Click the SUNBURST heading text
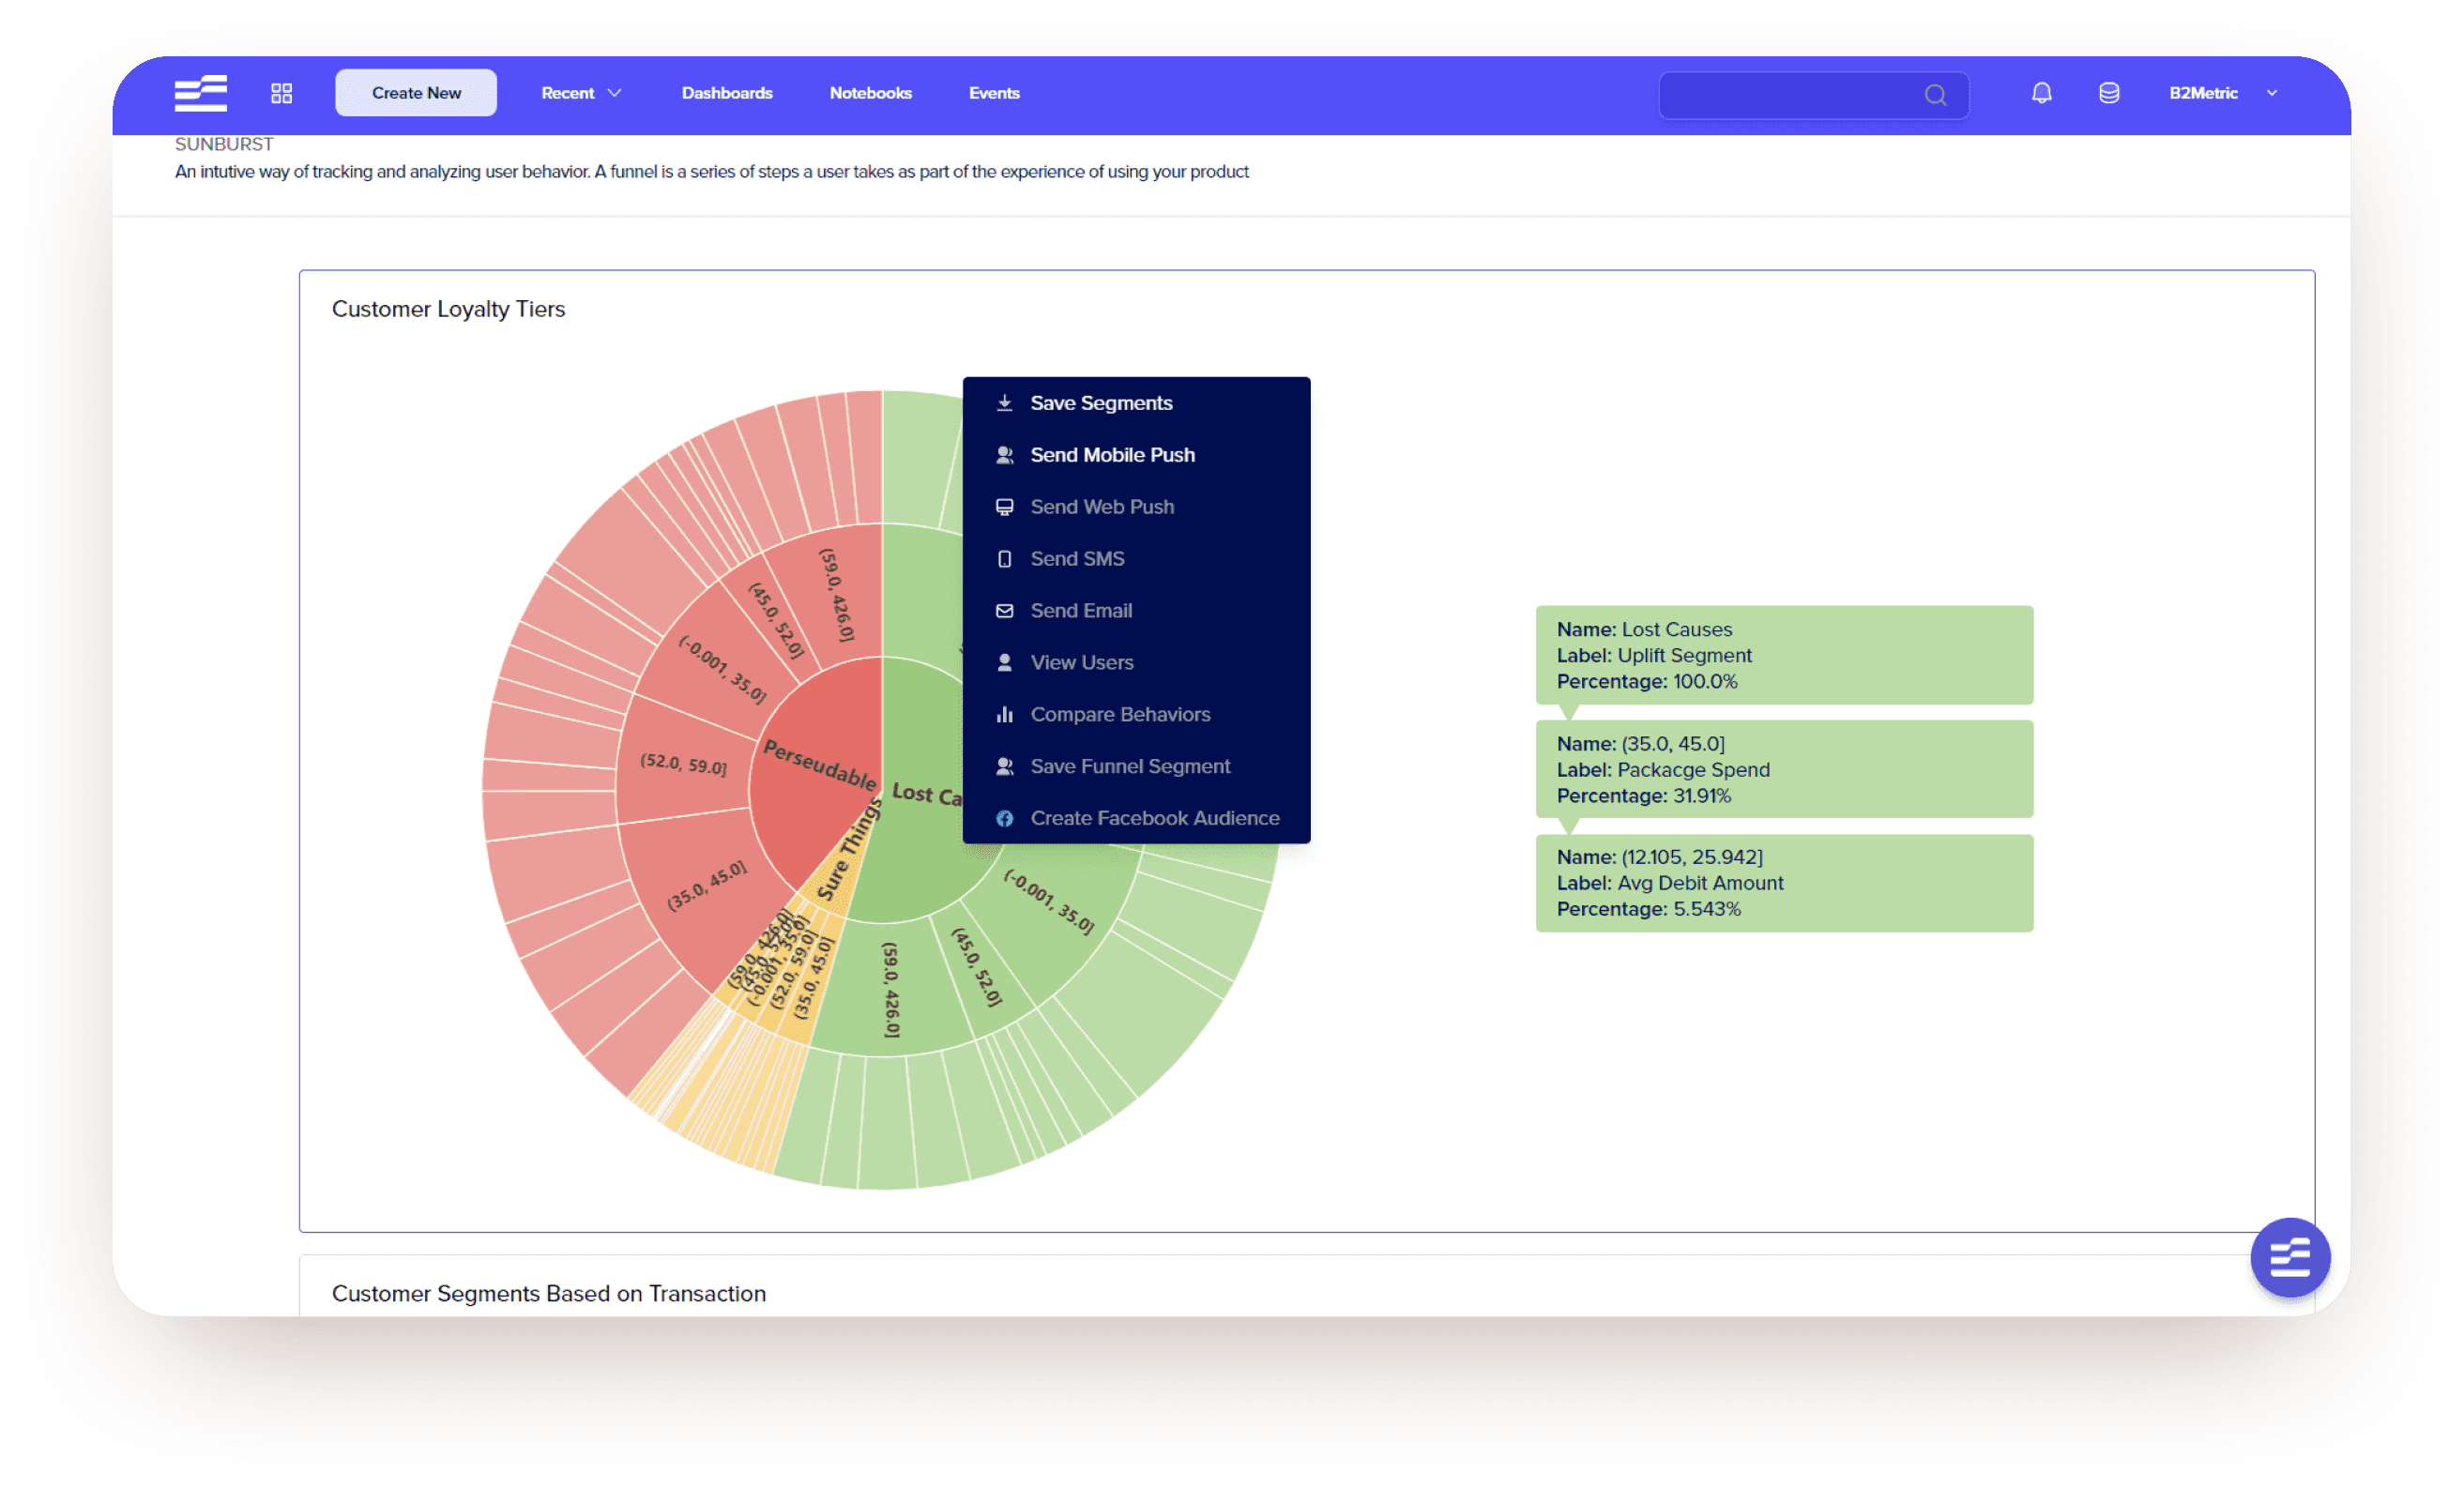This screenshot has height=1486, width=2464. [x=224, y=144]
